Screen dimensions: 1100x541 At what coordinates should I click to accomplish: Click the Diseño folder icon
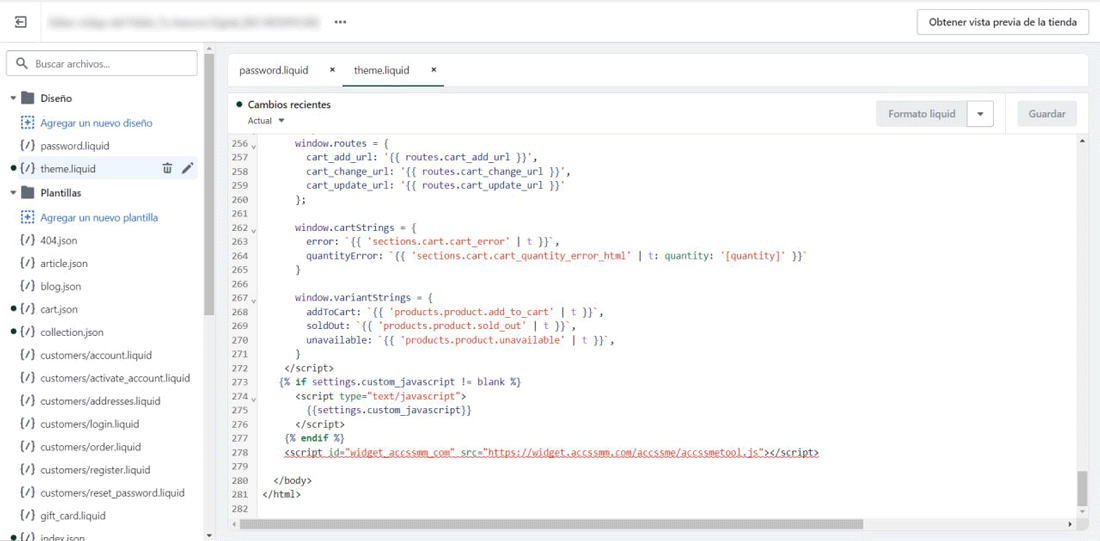tap(28, 98)
